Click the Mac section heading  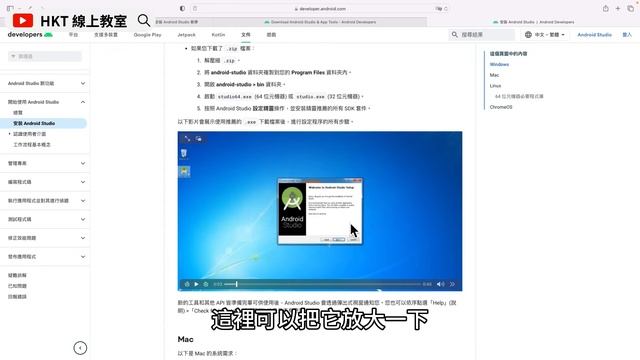point(185,339)
